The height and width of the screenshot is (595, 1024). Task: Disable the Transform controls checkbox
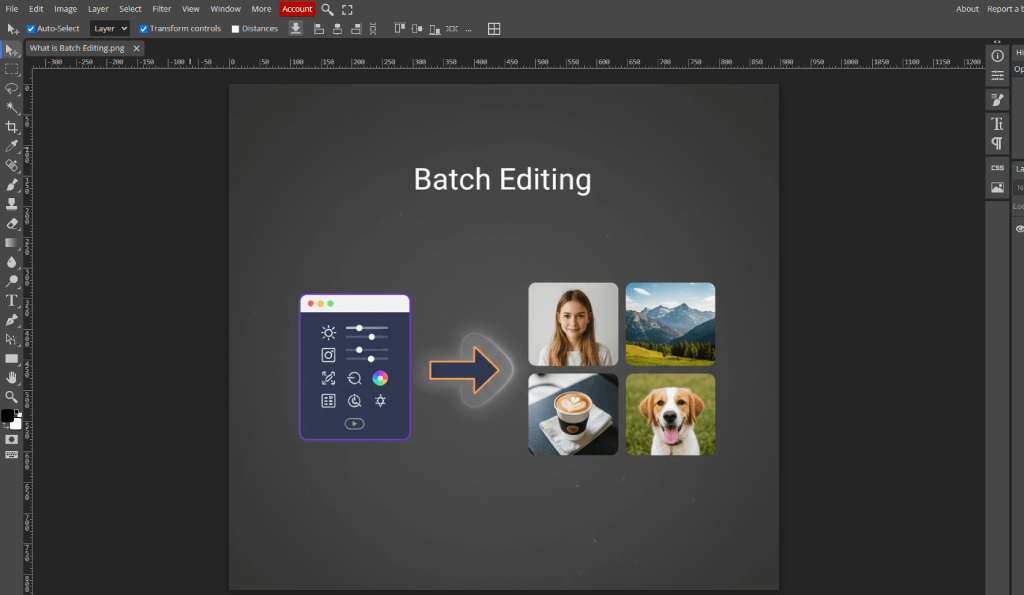[144, 29]
